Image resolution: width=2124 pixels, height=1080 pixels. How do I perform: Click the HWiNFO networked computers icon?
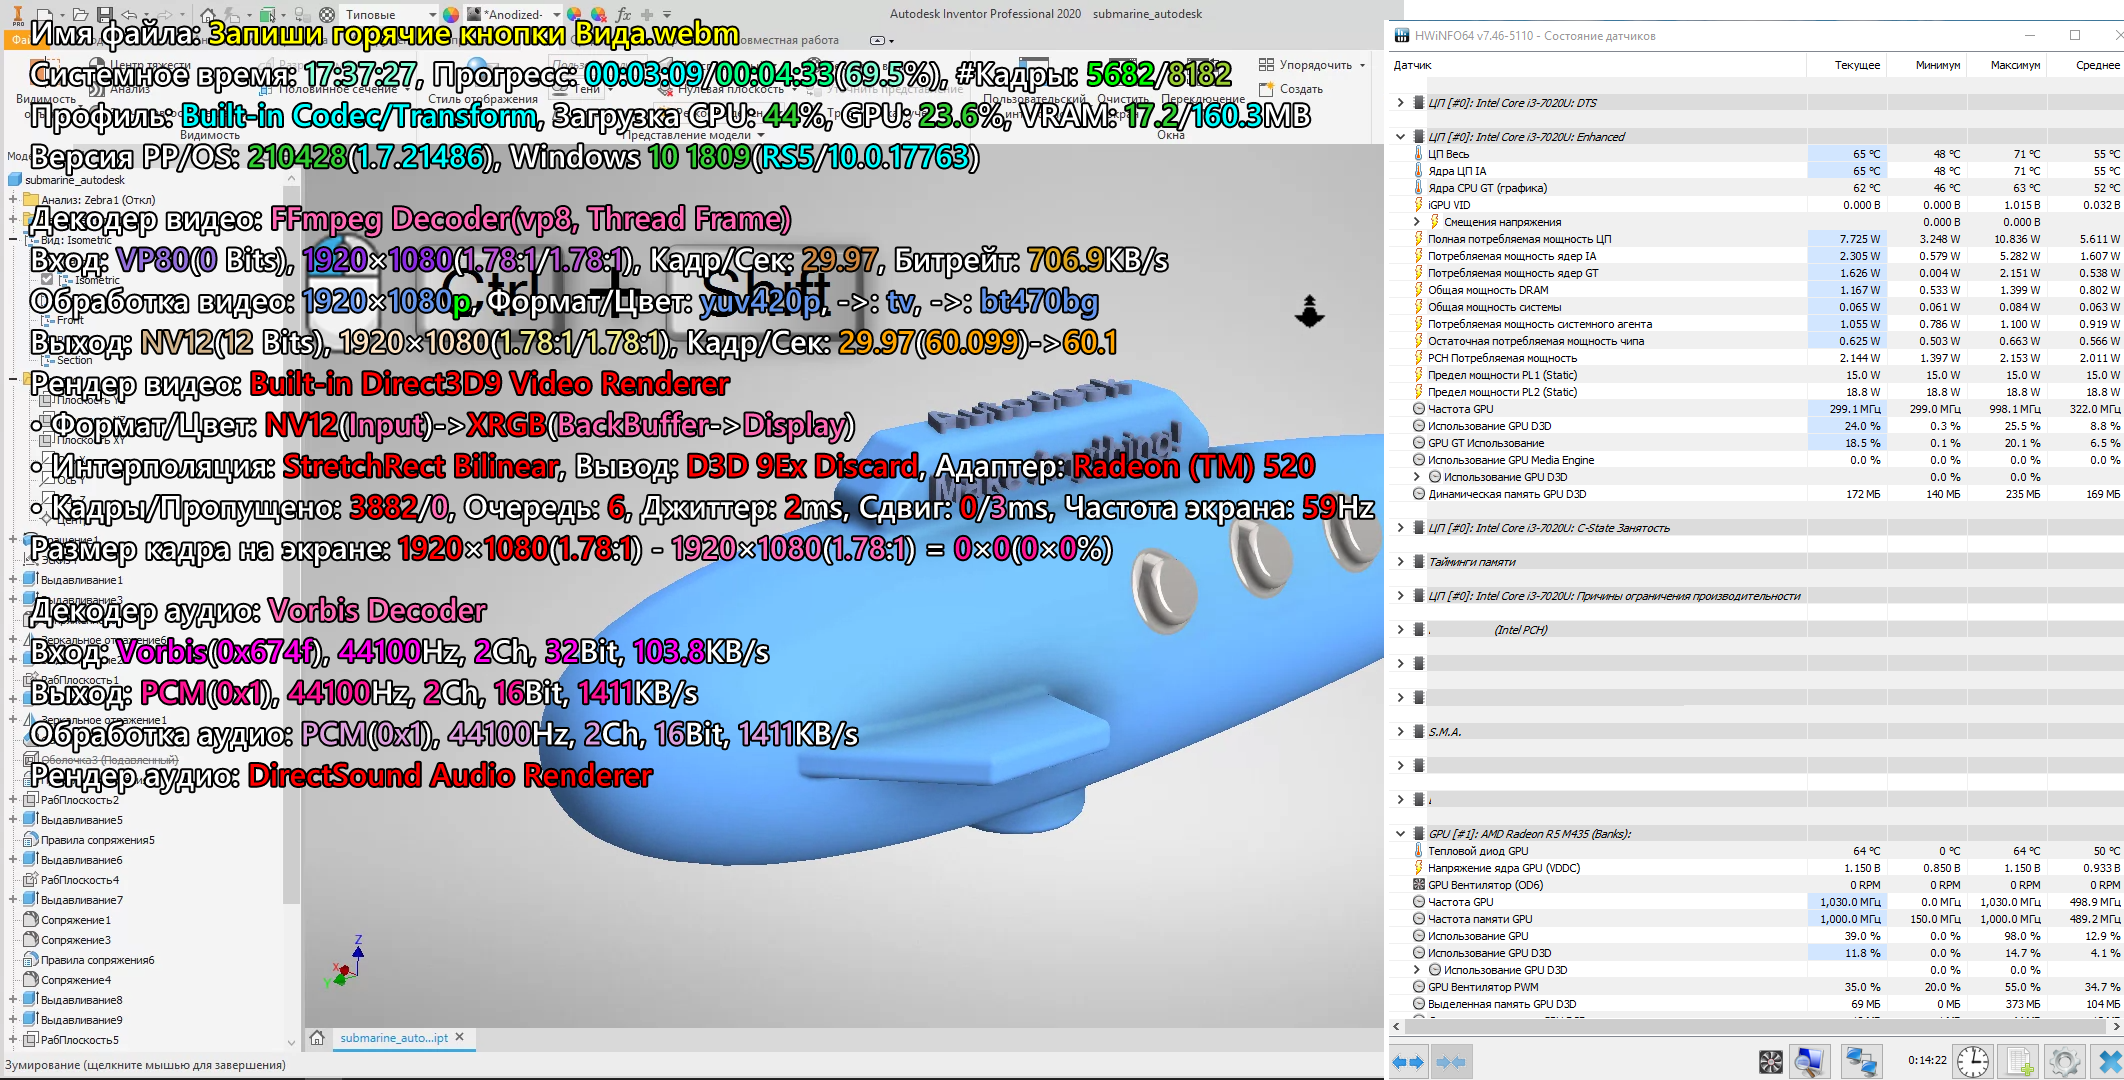[1861, 1061]
